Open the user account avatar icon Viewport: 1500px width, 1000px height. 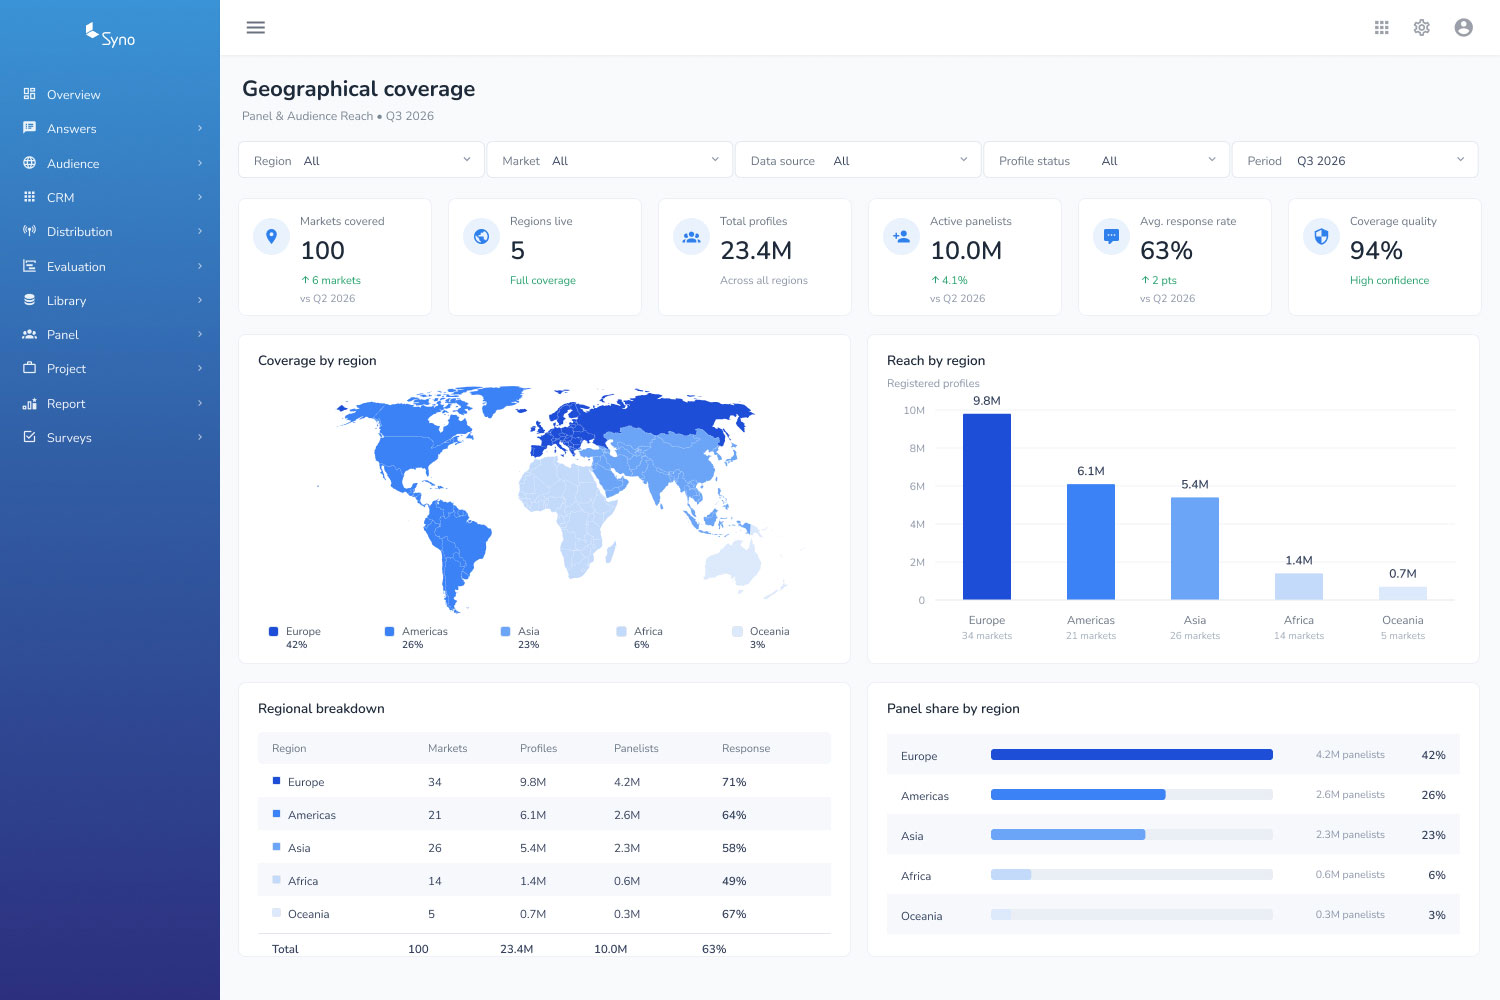(x=1464, y=28)
